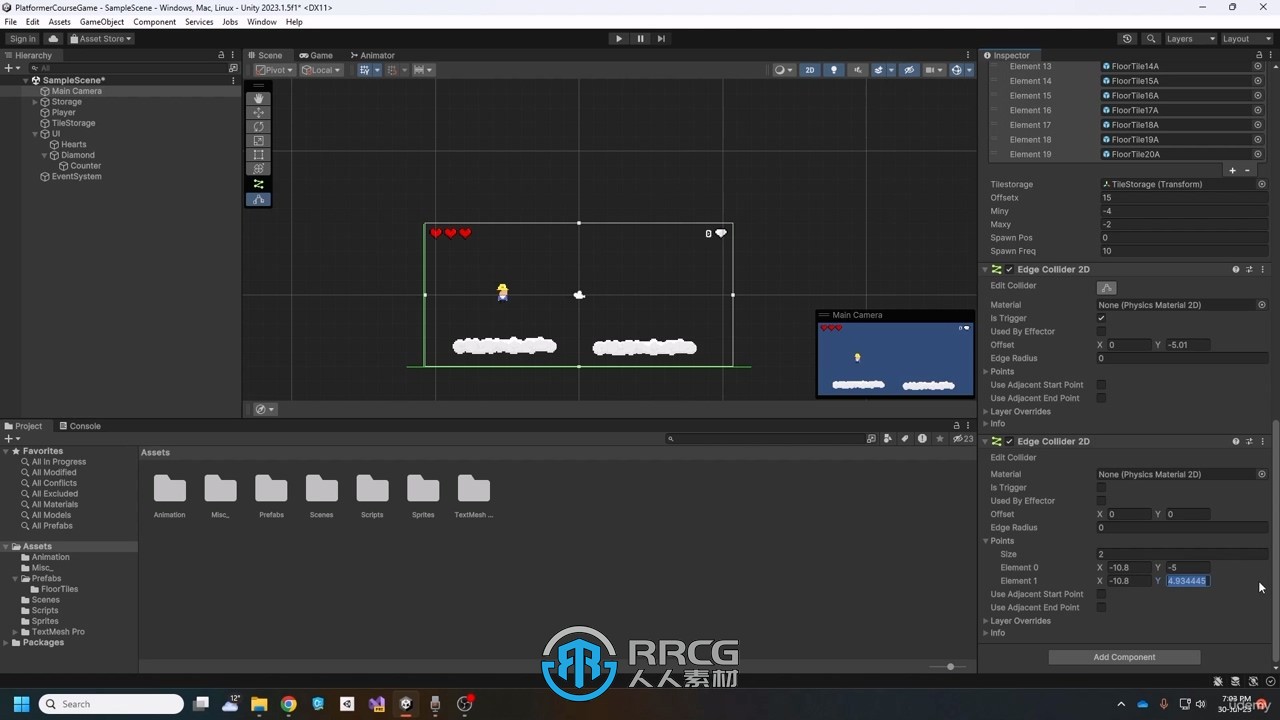Collapse Points on the second Edge Collider
Screen dimensions: 1280x720
click(x=986, y=541)
